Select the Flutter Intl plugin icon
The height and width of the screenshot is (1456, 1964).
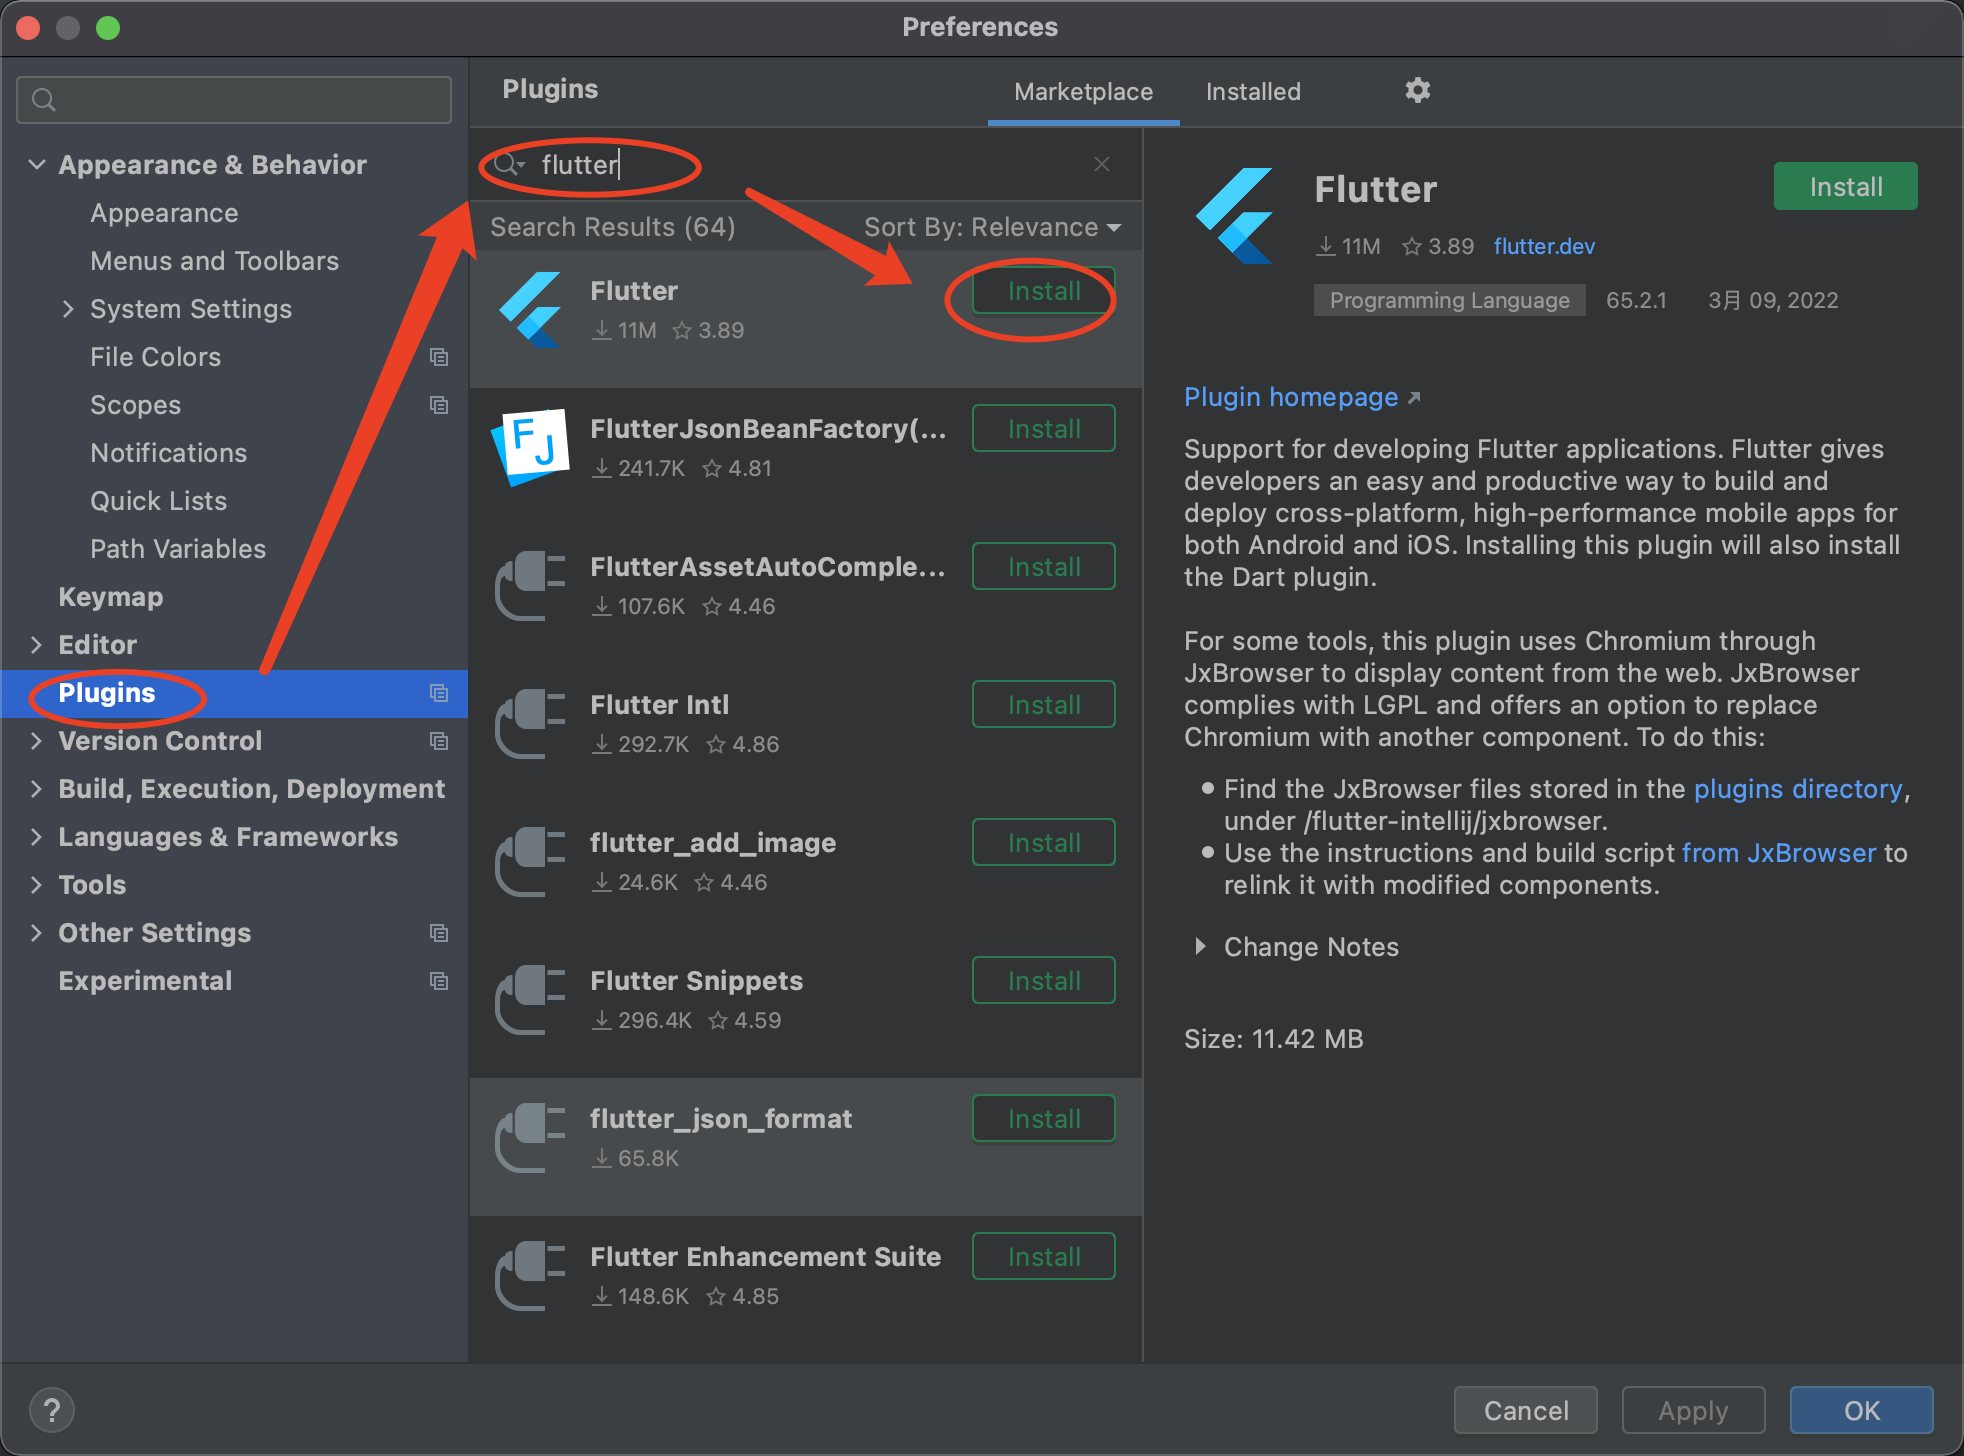click(531, 723)
